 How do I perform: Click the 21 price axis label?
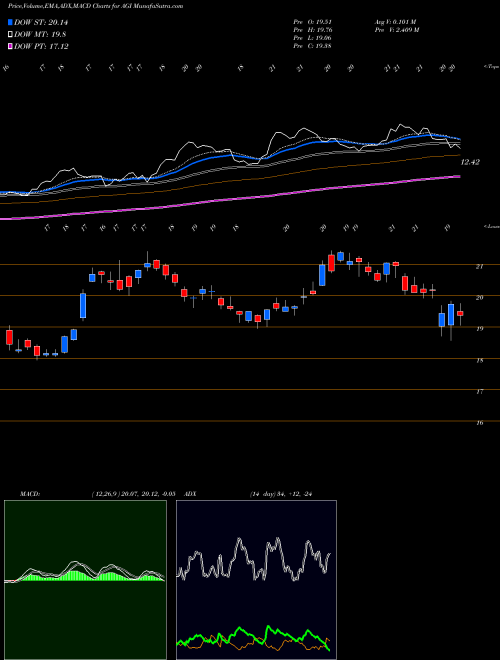tap(480, 266)
